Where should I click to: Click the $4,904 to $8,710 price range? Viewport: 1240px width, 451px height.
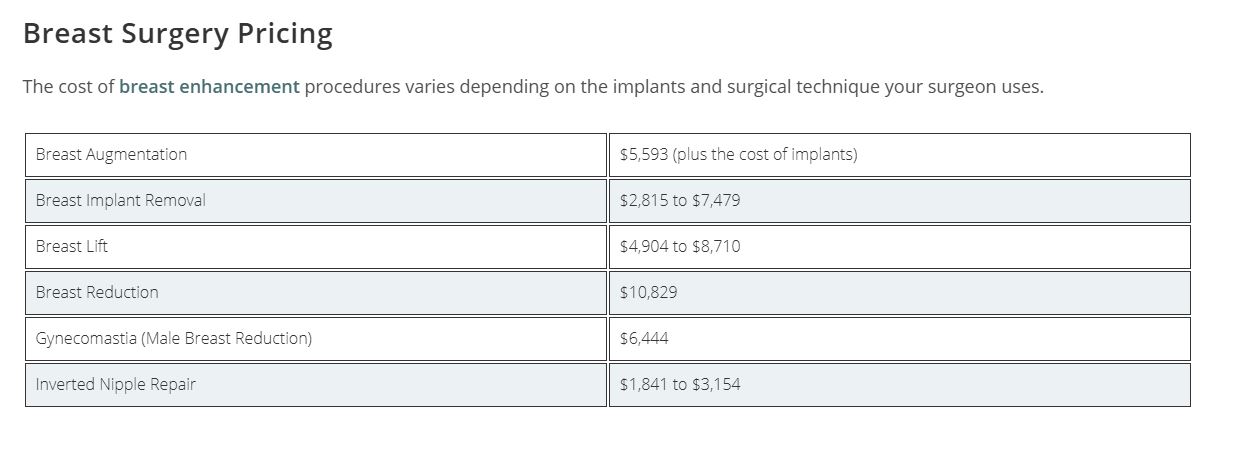tap(680, 247)
